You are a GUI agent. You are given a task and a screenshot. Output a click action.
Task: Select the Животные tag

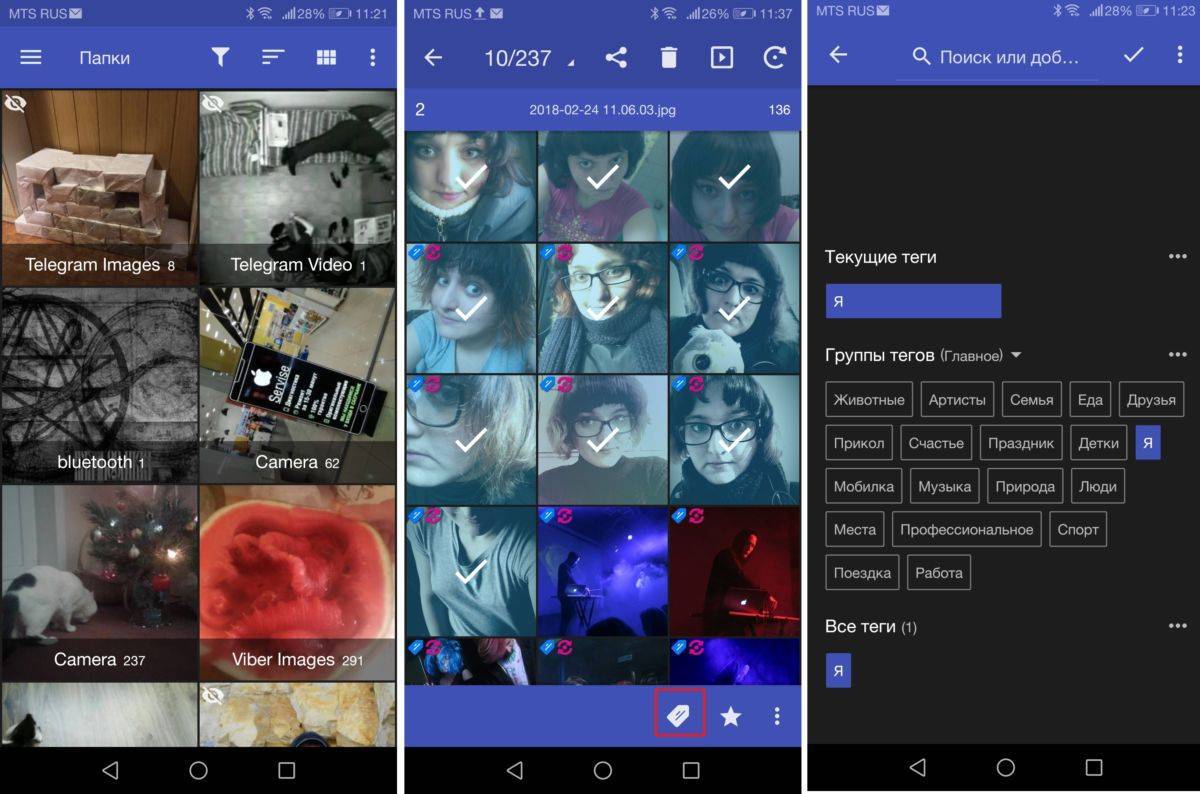point(869,400)
